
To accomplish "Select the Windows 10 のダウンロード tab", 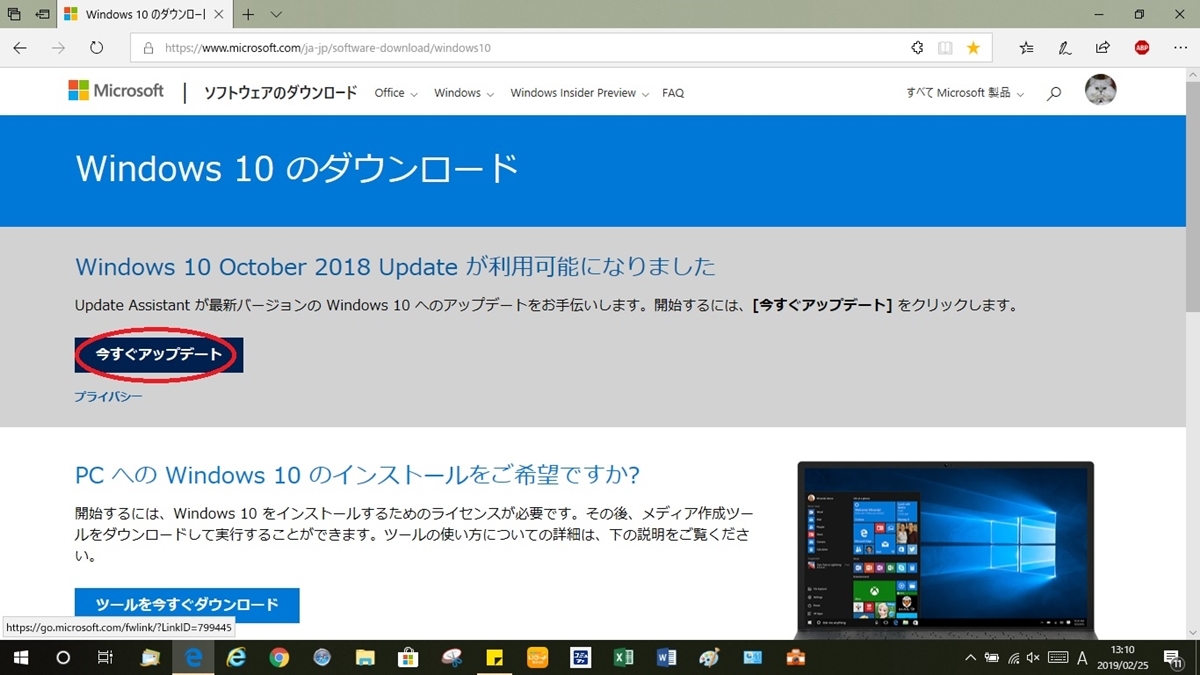I will pyautogui.click(x=145, y=14).
